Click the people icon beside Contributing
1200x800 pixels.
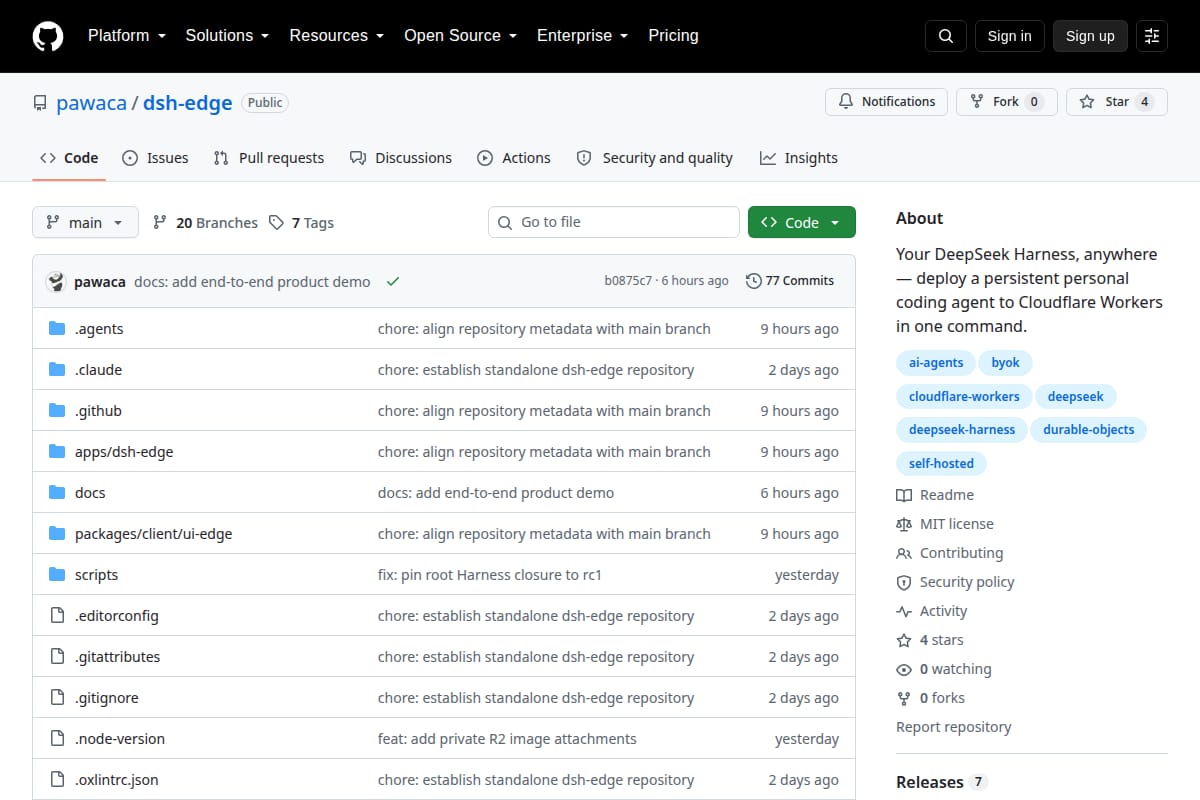click(904, 553)
